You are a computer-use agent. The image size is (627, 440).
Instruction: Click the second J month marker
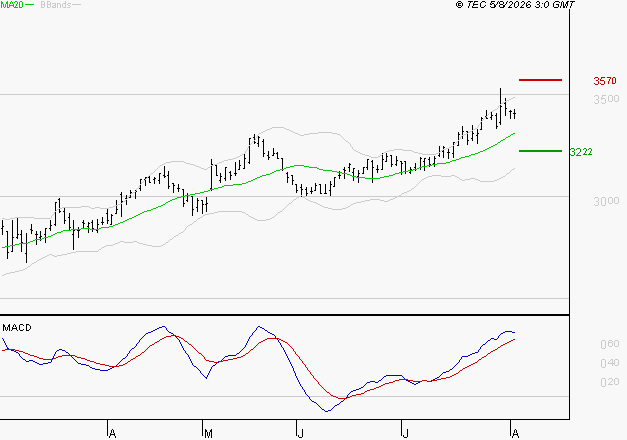[x=405, y=433]
